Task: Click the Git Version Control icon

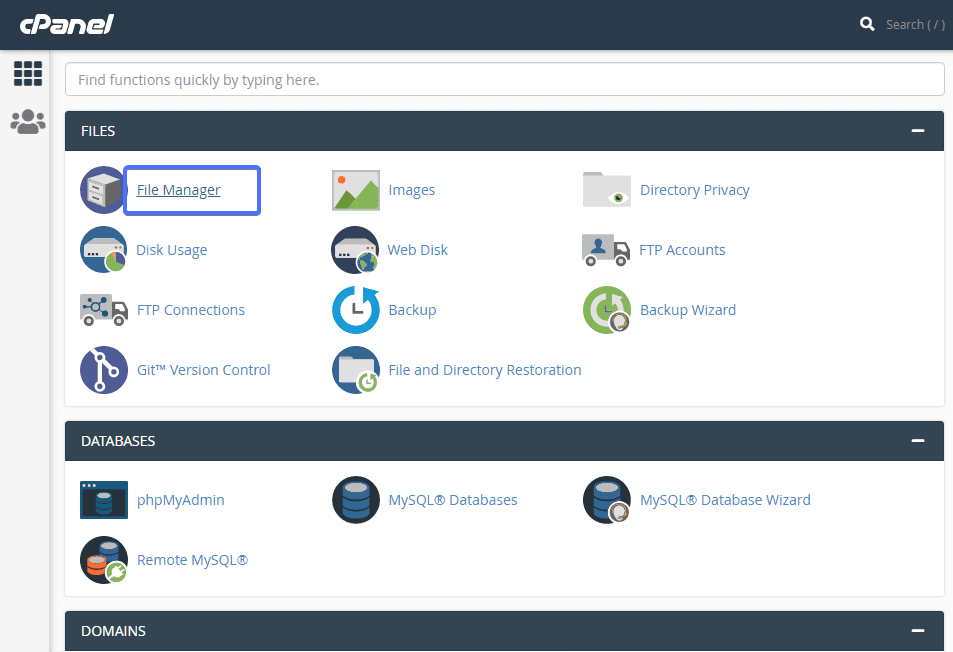Action: pos(103,370)
